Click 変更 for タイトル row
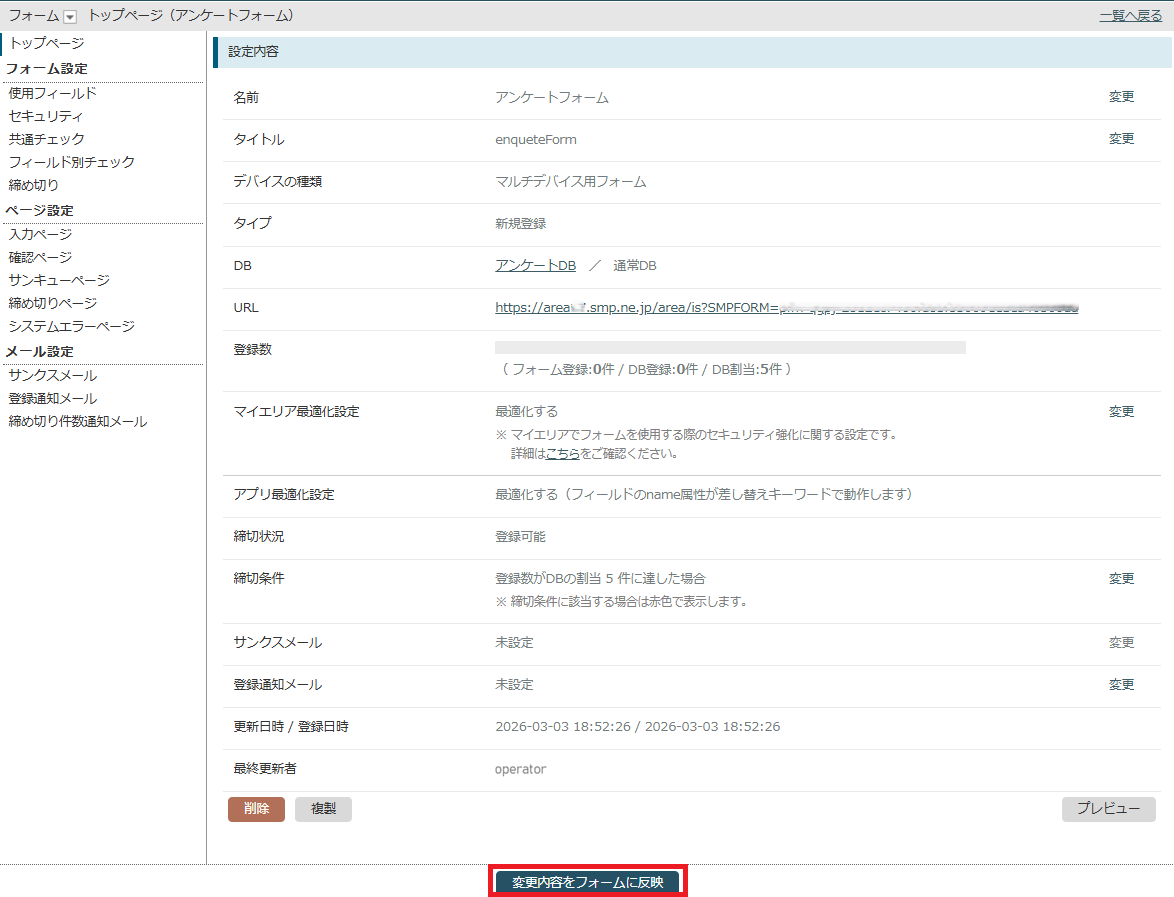 (1121, 139)
